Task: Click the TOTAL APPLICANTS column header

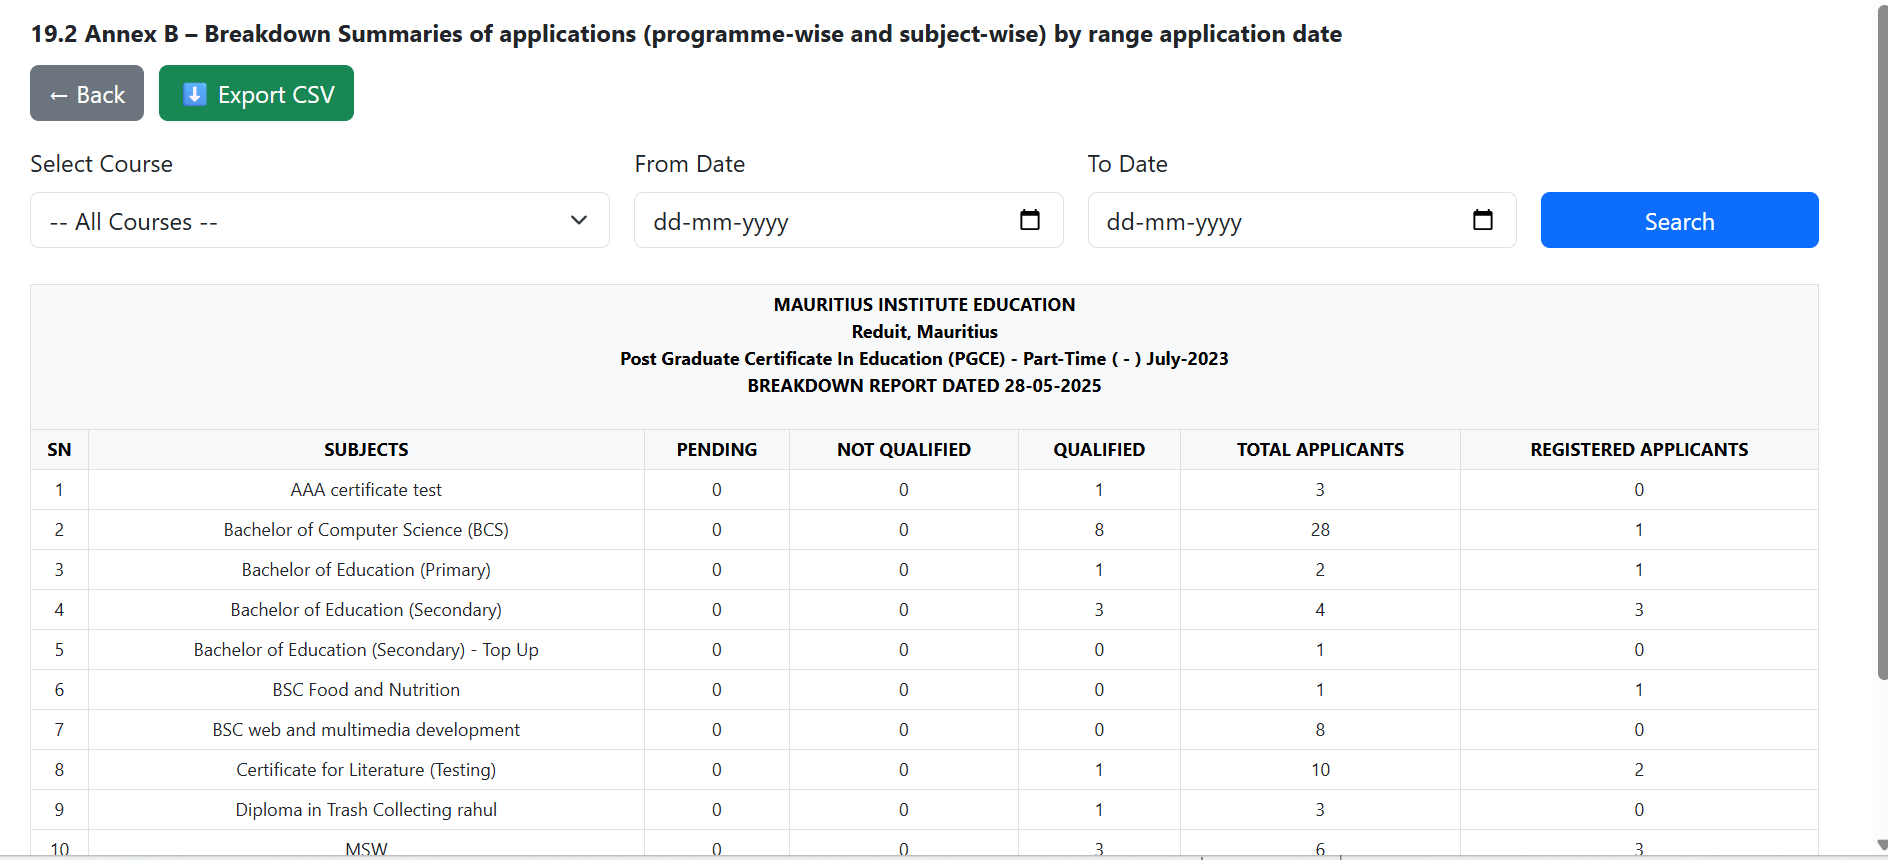Action: coord(1320,450)
